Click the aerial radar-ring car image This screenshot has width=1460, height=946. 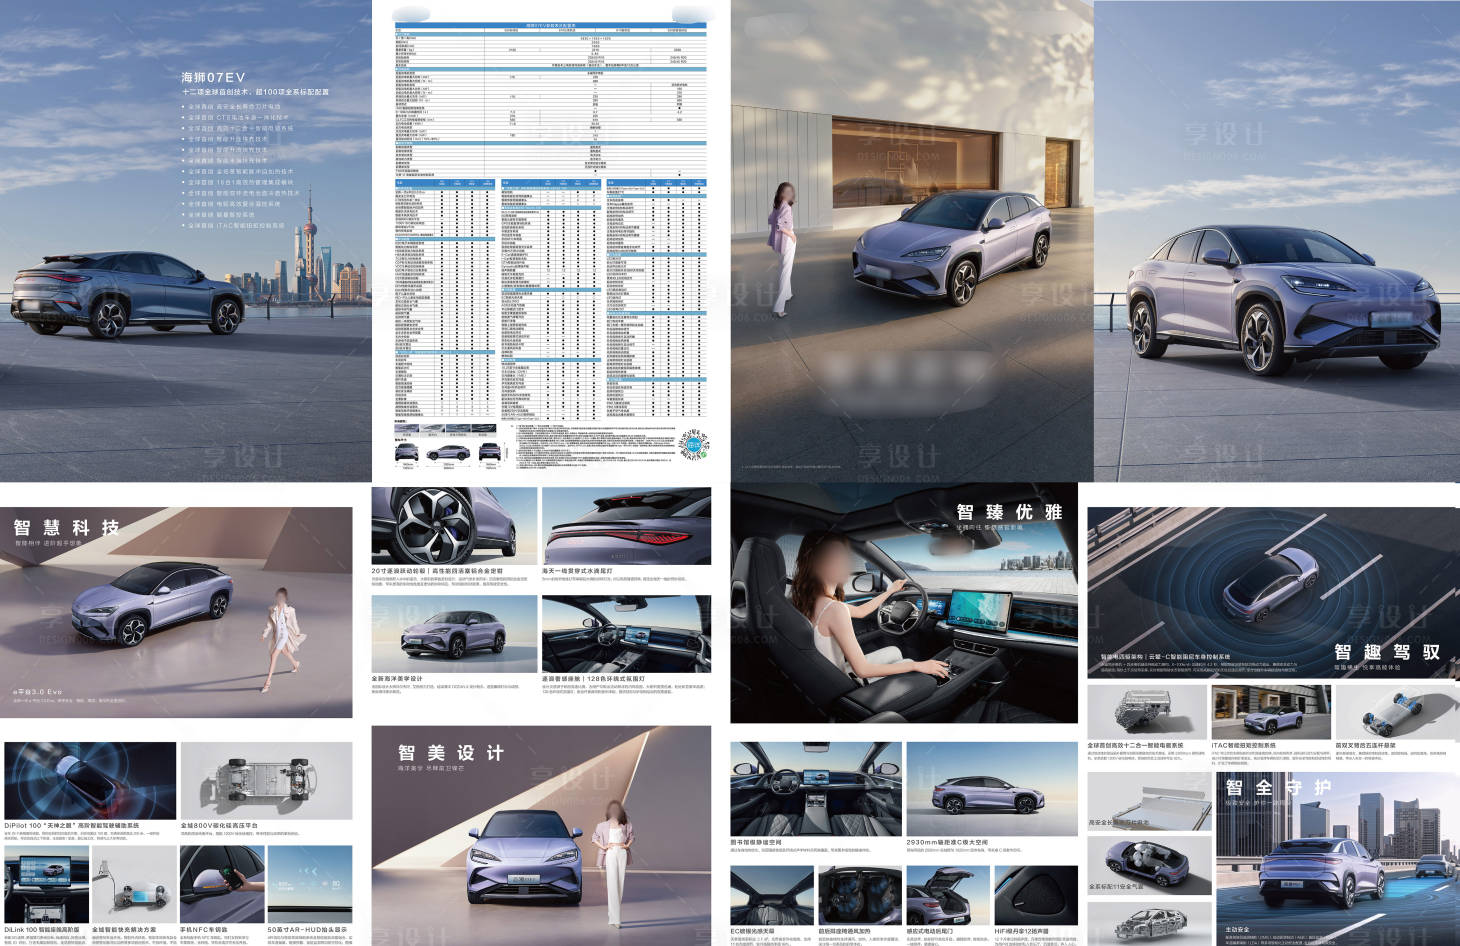pos(1273,592)
